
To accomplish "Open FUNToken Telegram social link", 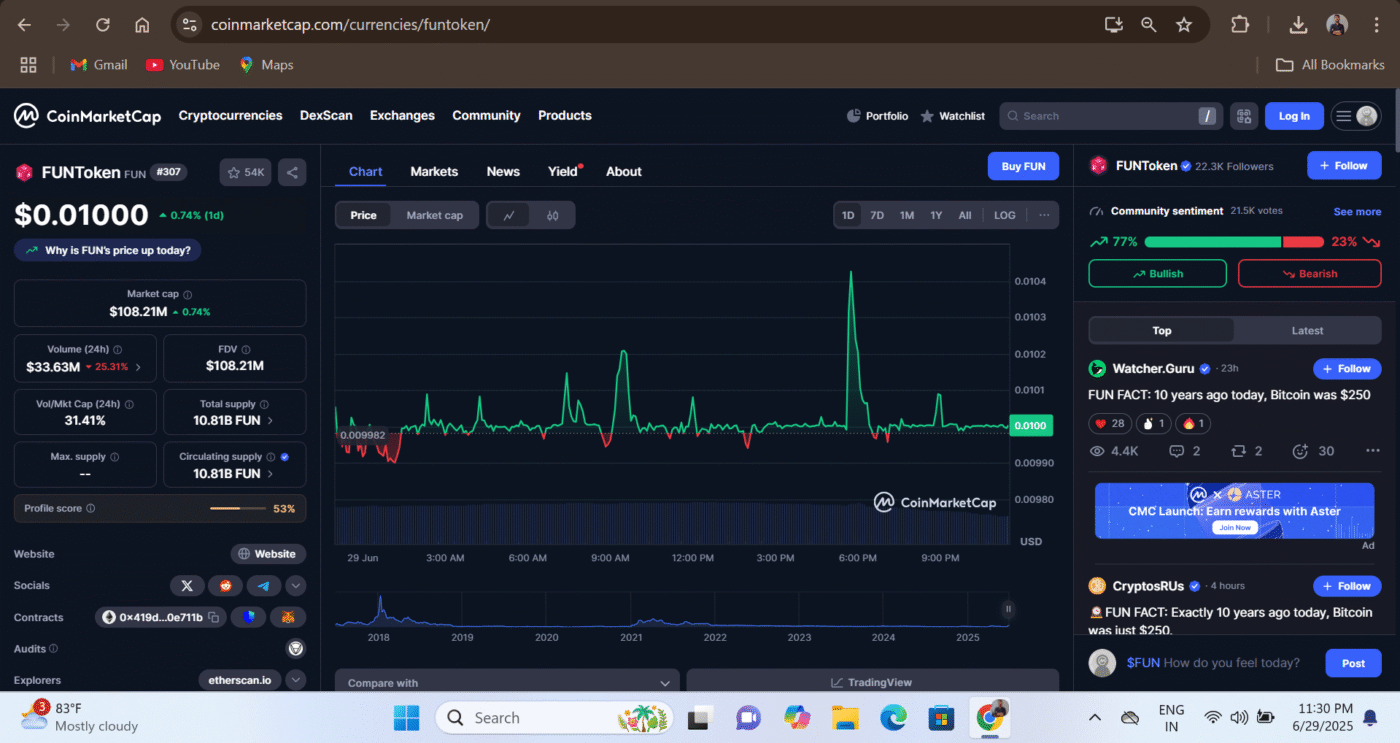I will coord(263,586).
